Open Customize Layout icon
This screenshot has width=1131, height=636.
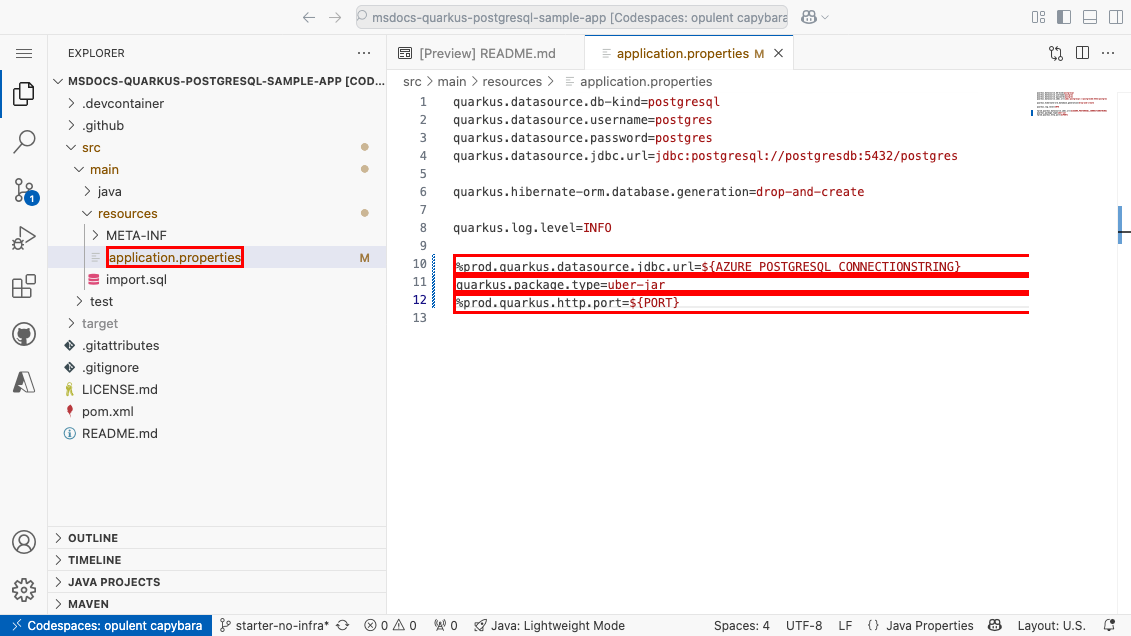tap(1039, 17)
